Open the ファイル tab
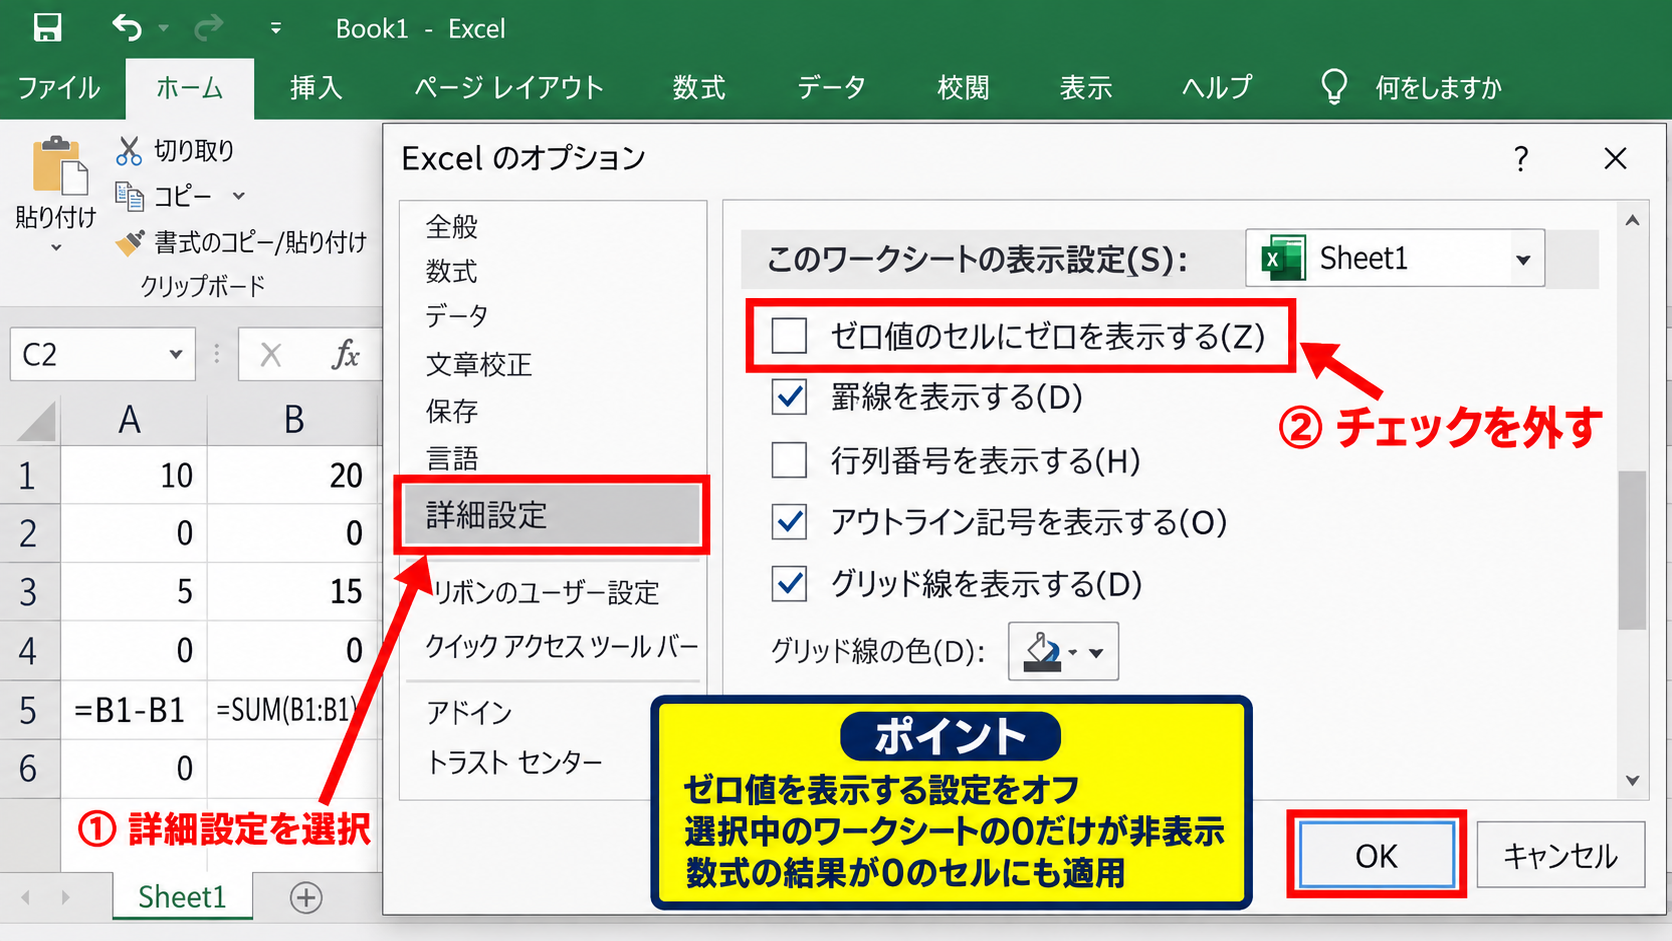 point(59,88)
